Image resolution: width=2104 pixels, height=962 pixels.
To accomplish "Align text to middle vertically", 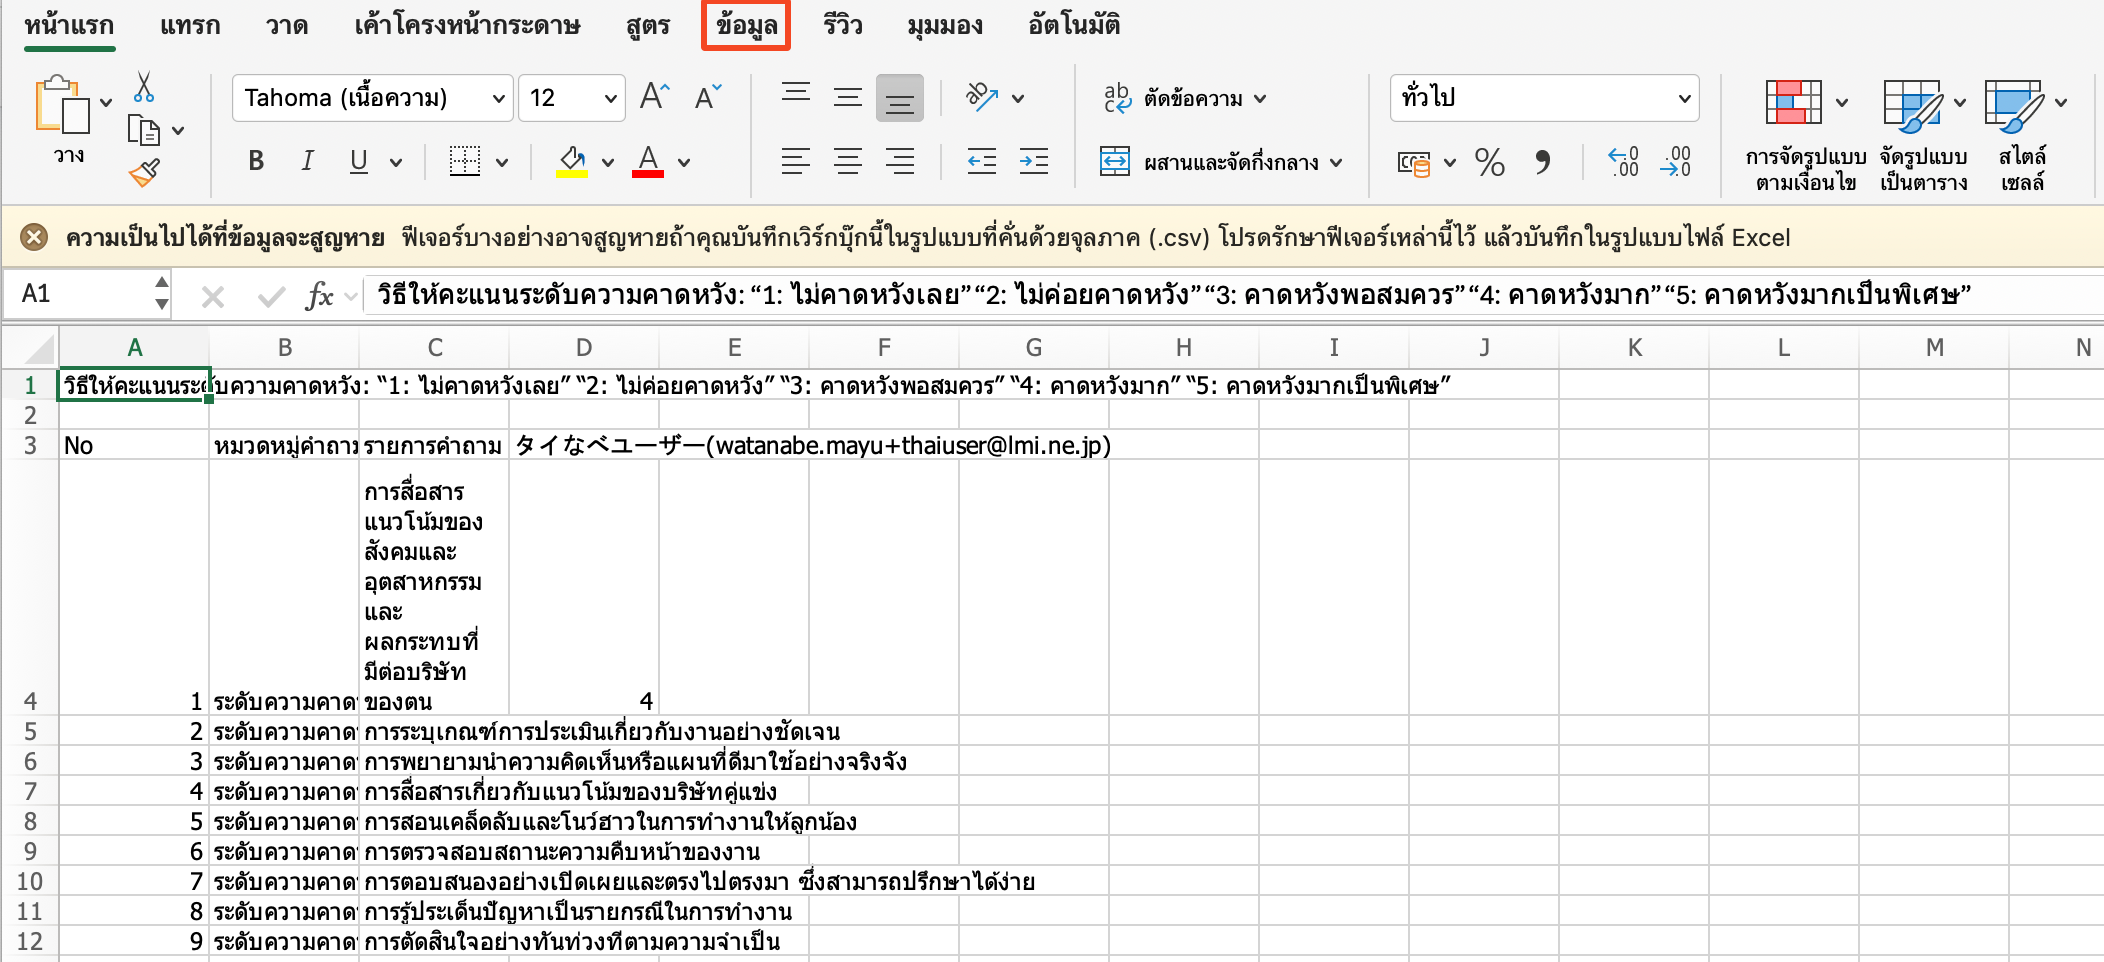I will click(848, 97).
